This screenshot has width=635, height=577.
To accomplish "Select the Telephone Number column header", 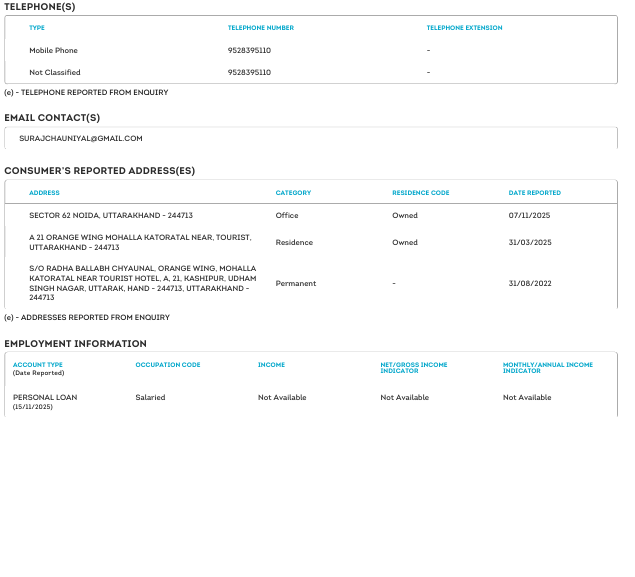I will (260, 28).
